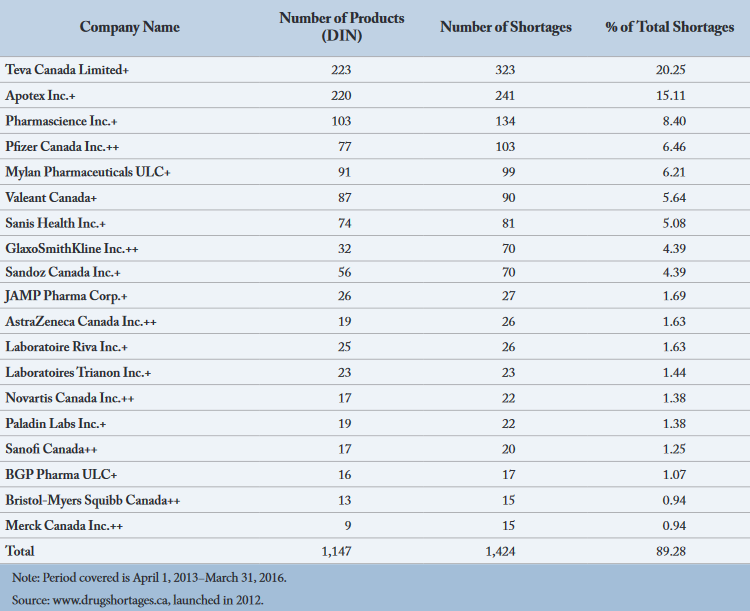Select Bristol-Myers Squibb Canada++ entry
The image size is (750, 611).
coord(92,499)
